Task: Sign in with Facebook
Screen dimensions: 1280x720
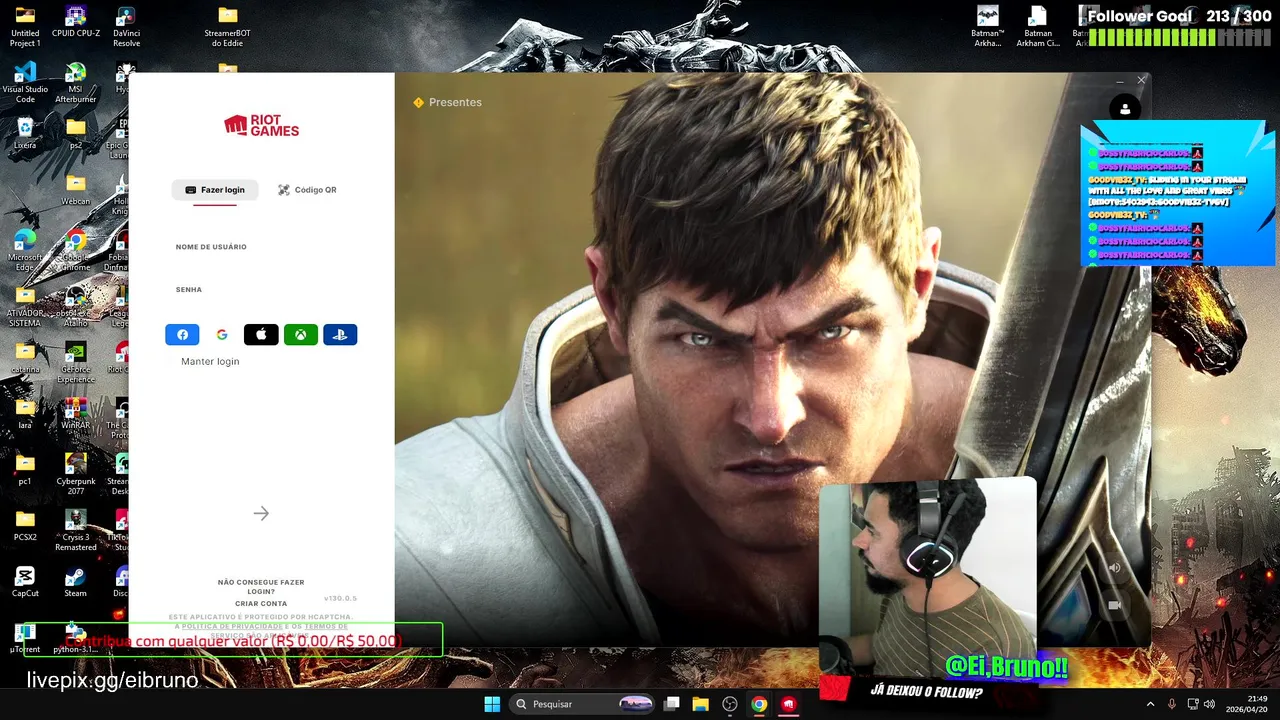Action: [182, 335]
